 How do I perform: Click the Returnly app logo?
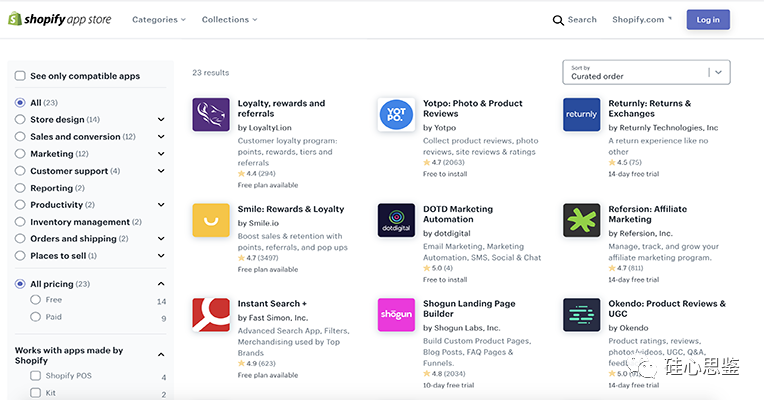581,115
